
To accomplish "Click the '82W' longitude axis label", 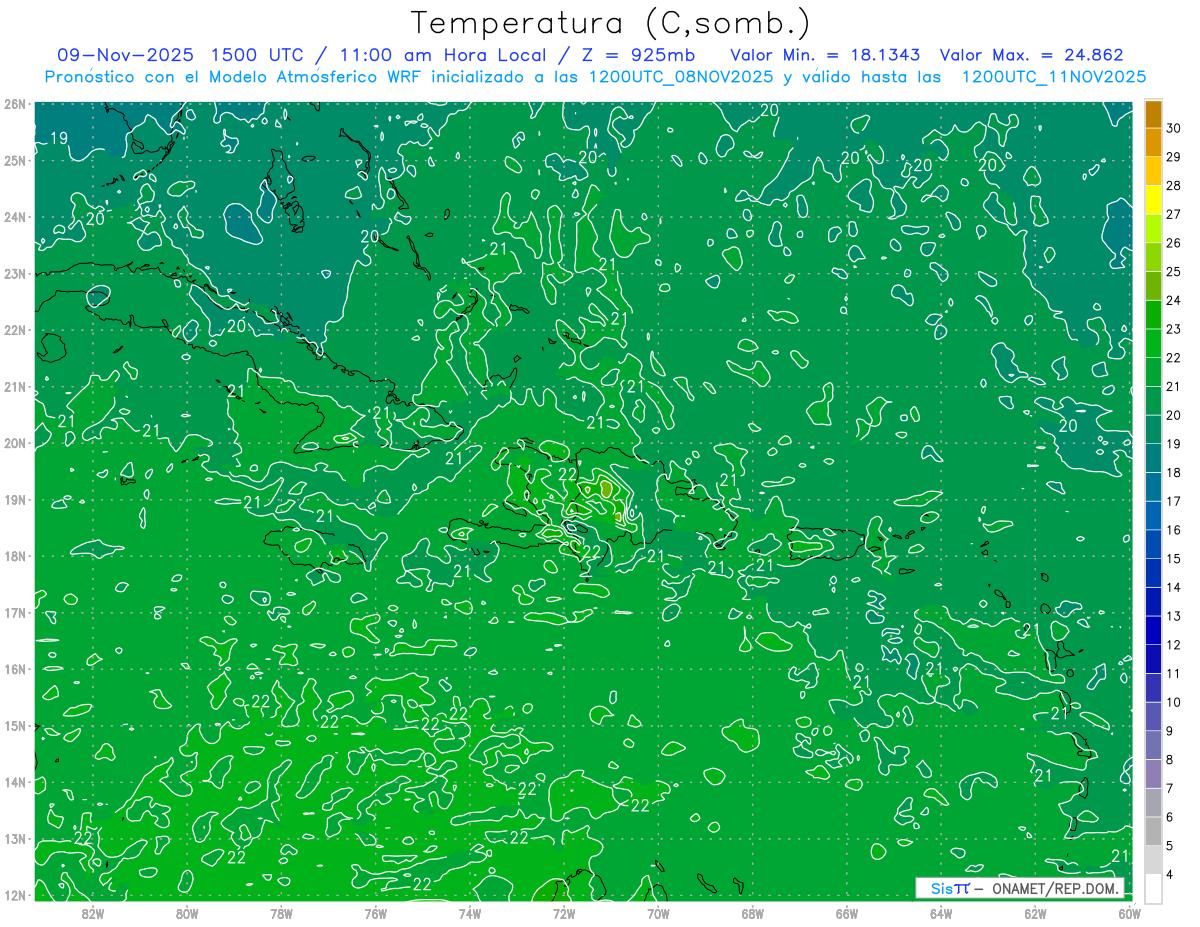I will pos(92,912).
